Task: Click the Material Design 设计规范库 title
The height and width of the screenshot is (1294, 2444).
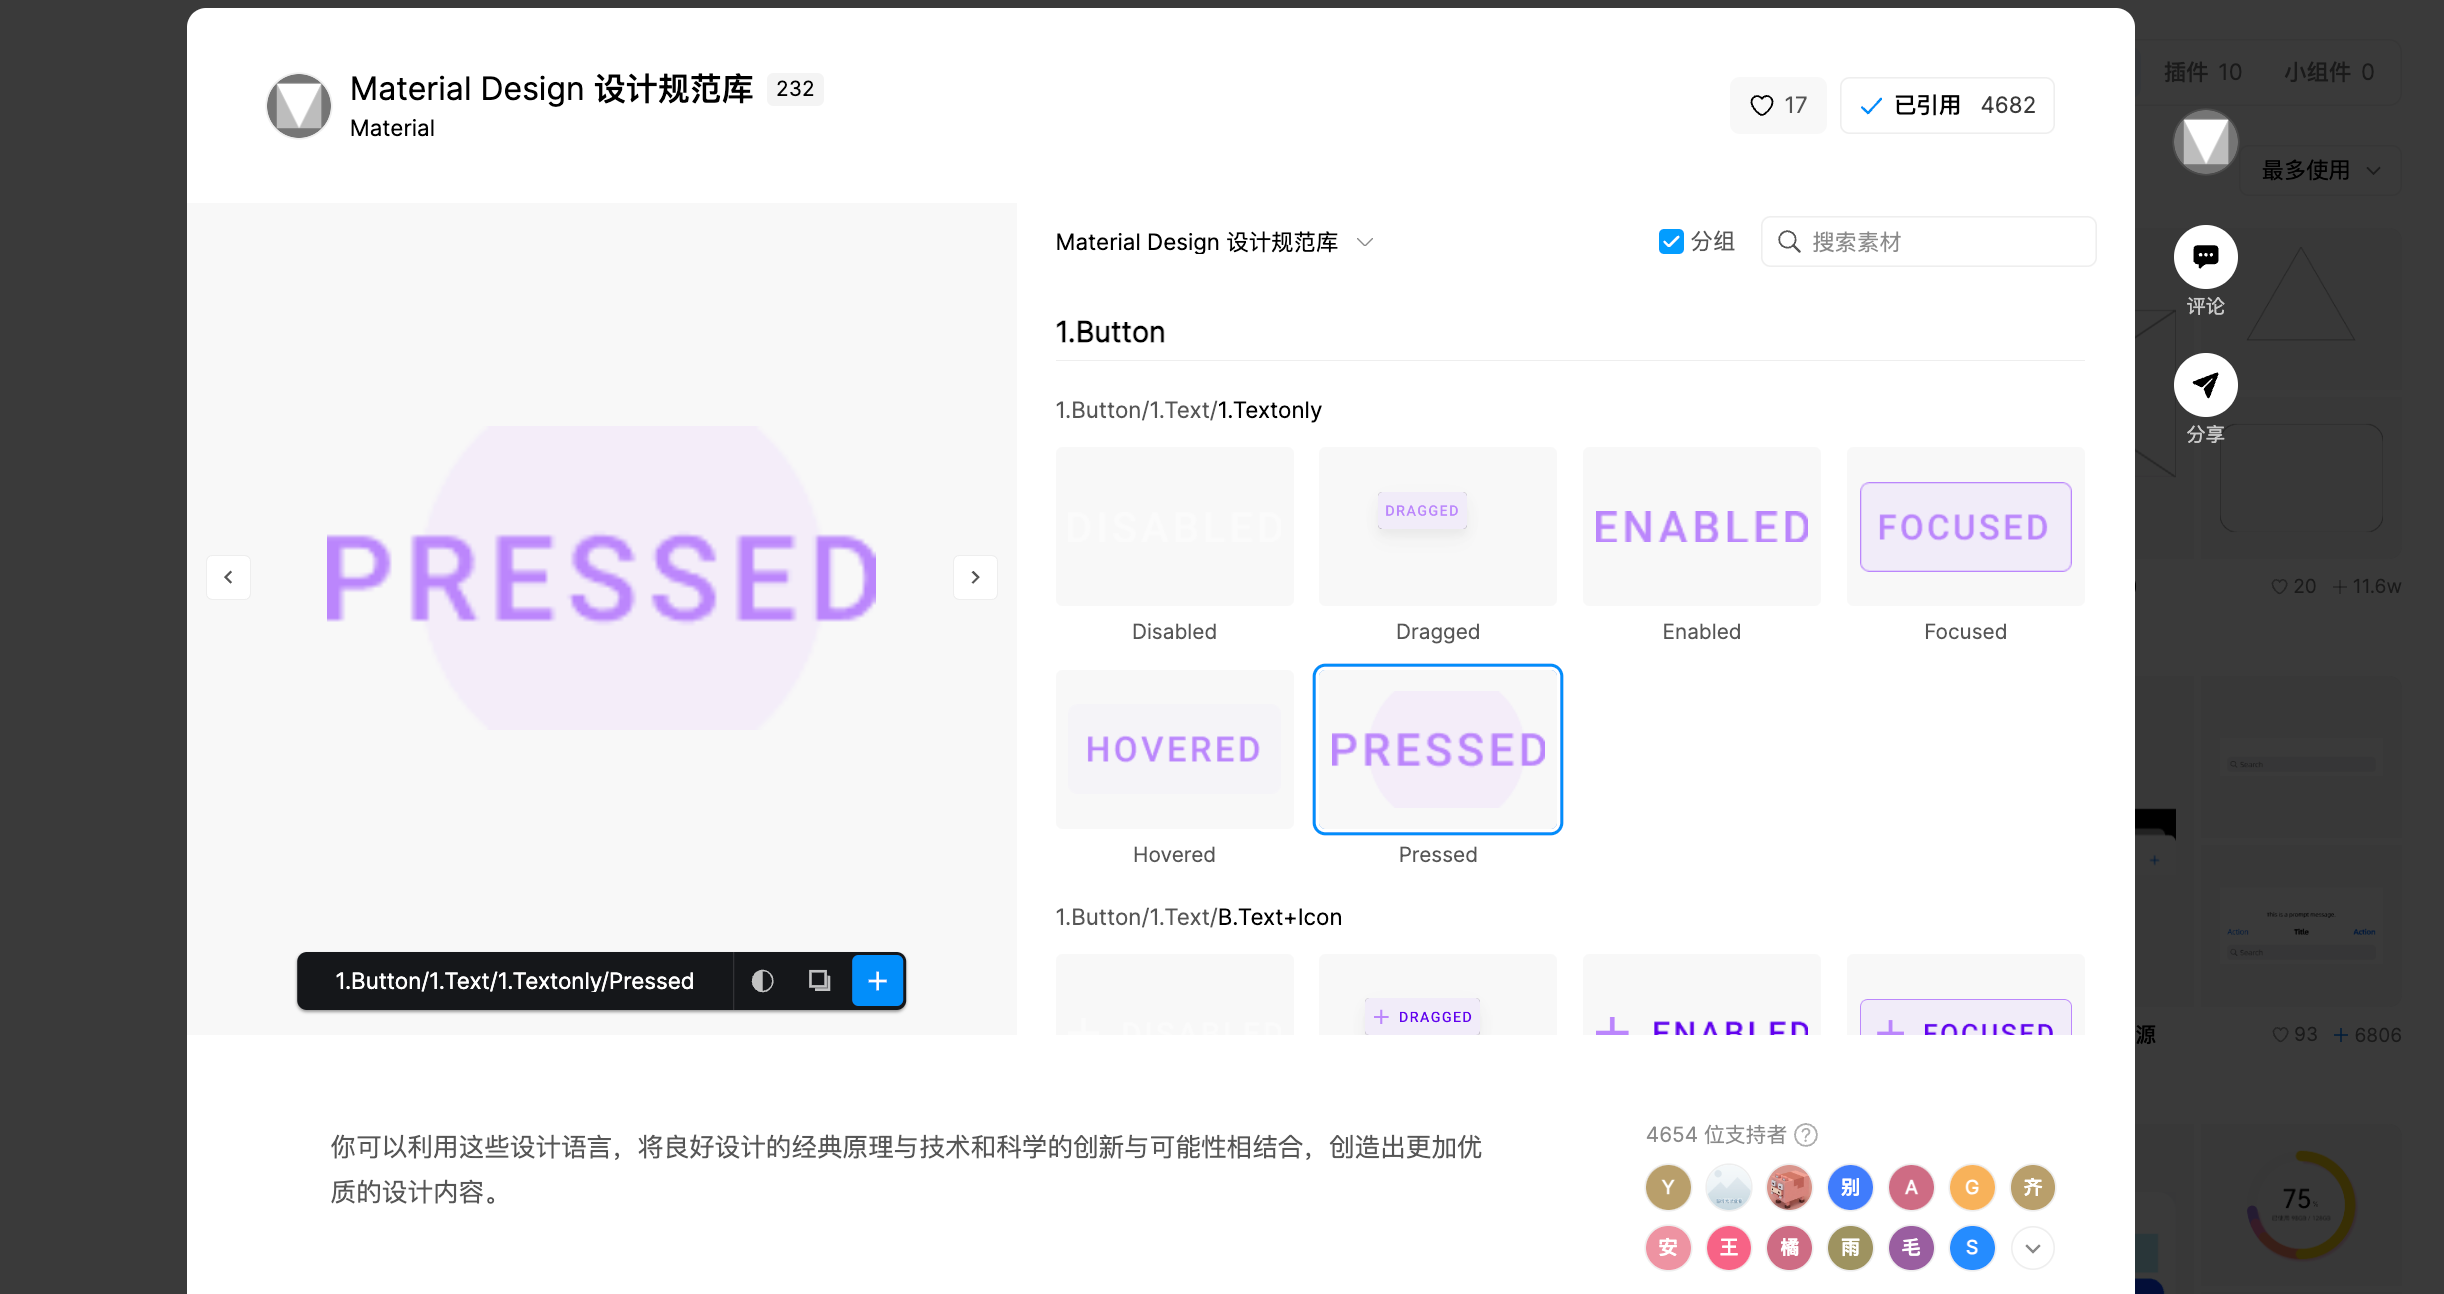Action: [x=551, y=89]
